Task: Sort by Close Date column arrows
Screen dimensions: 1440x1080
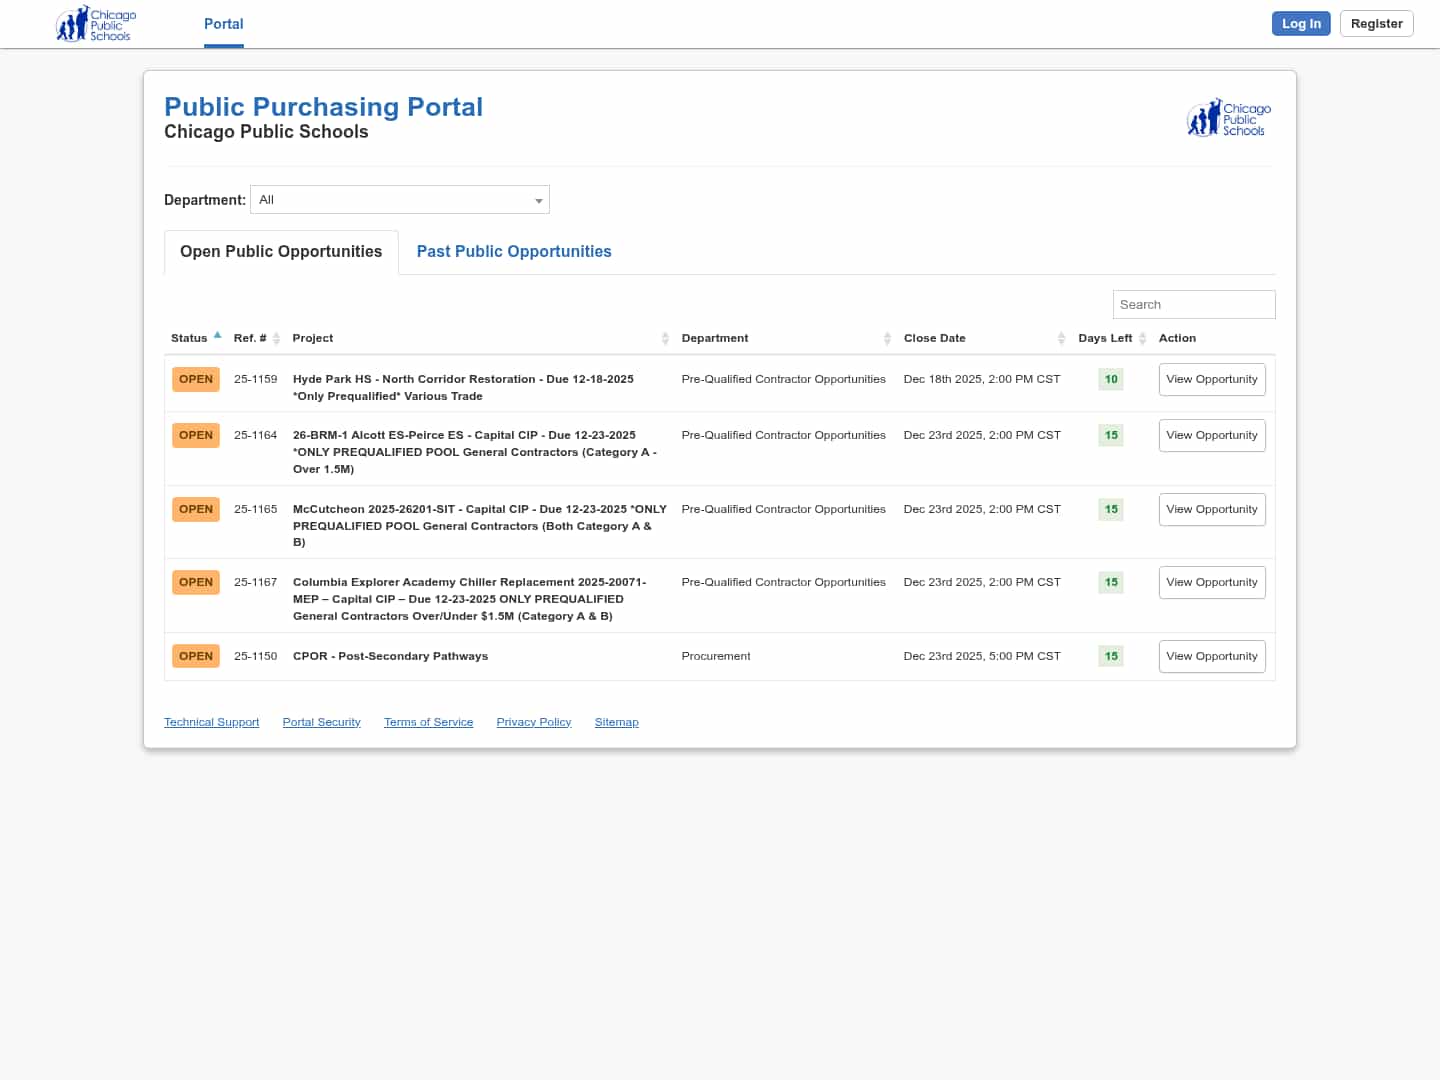Action: point(1061,338)
